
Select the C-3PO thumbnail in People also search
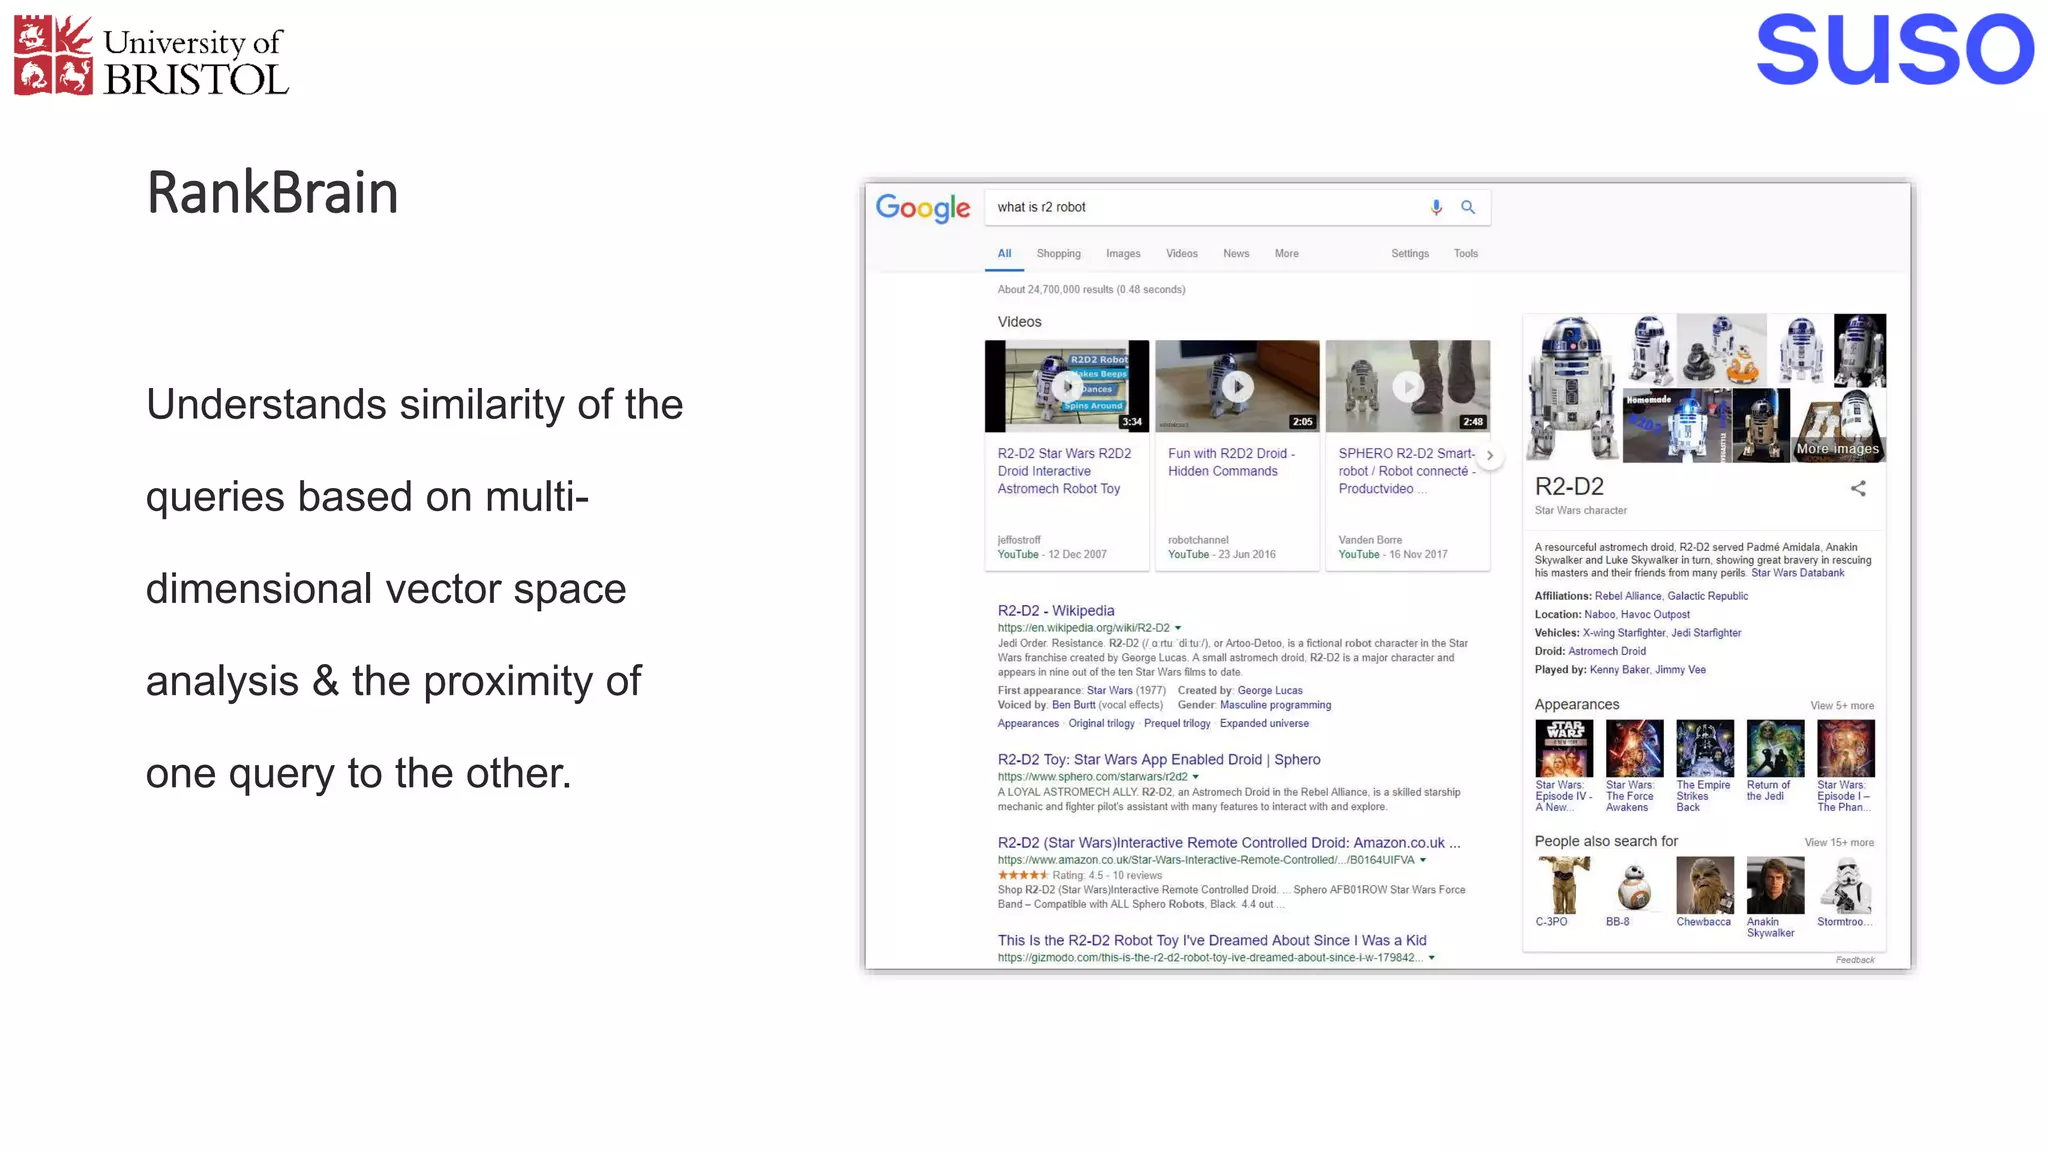1564,885
